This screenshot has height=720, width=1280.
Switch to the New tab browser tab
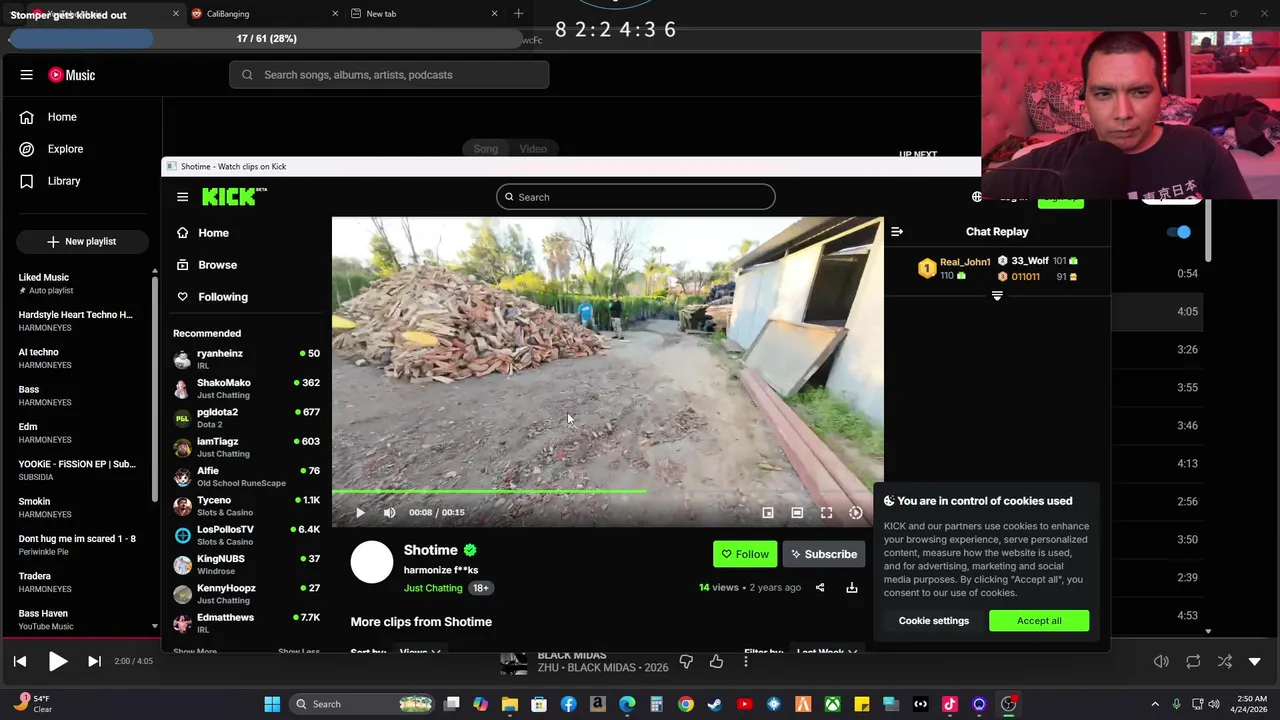pyautogui.click(x=425, y=14)
